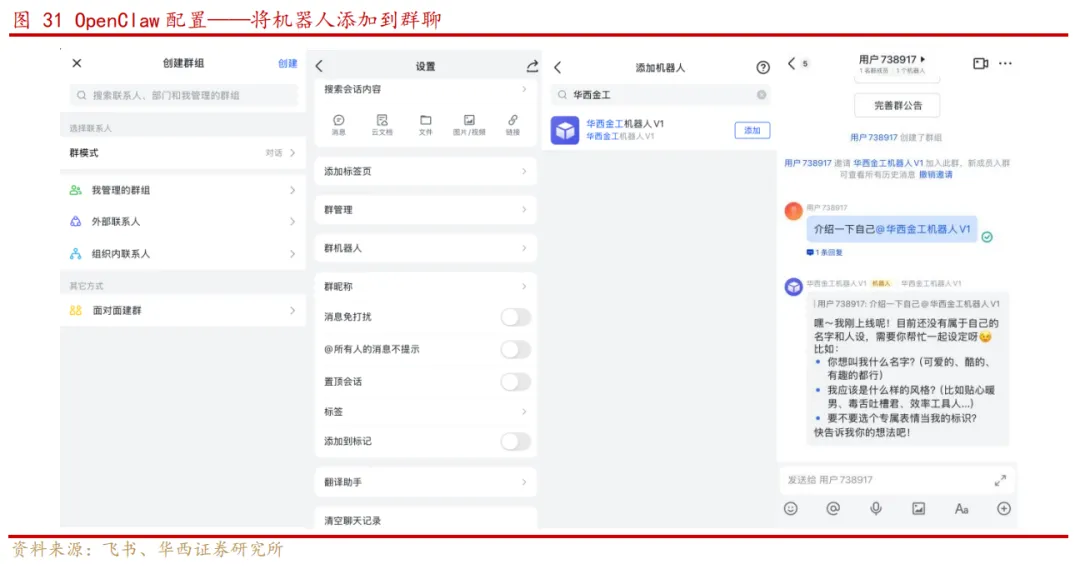
Task: Toggle 添加到标记 switch
Action: pos(516,442)
